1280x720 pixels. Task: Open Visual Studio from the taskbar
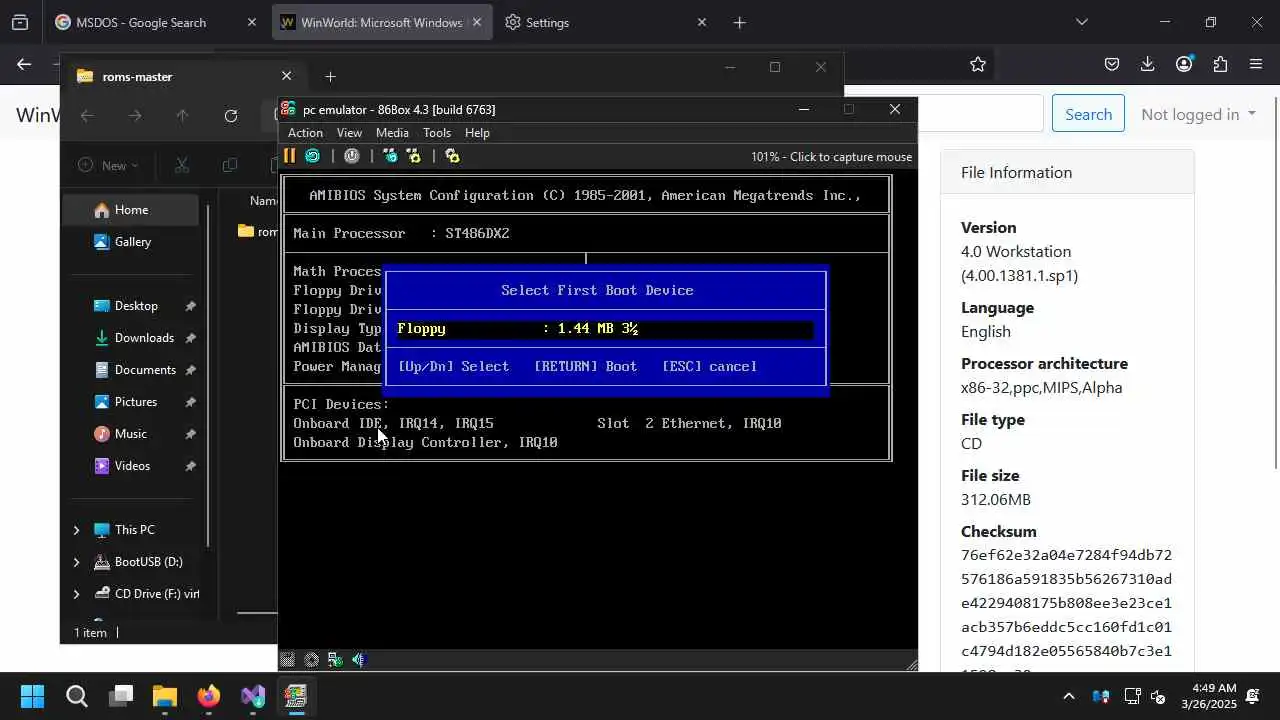point(253,696)
